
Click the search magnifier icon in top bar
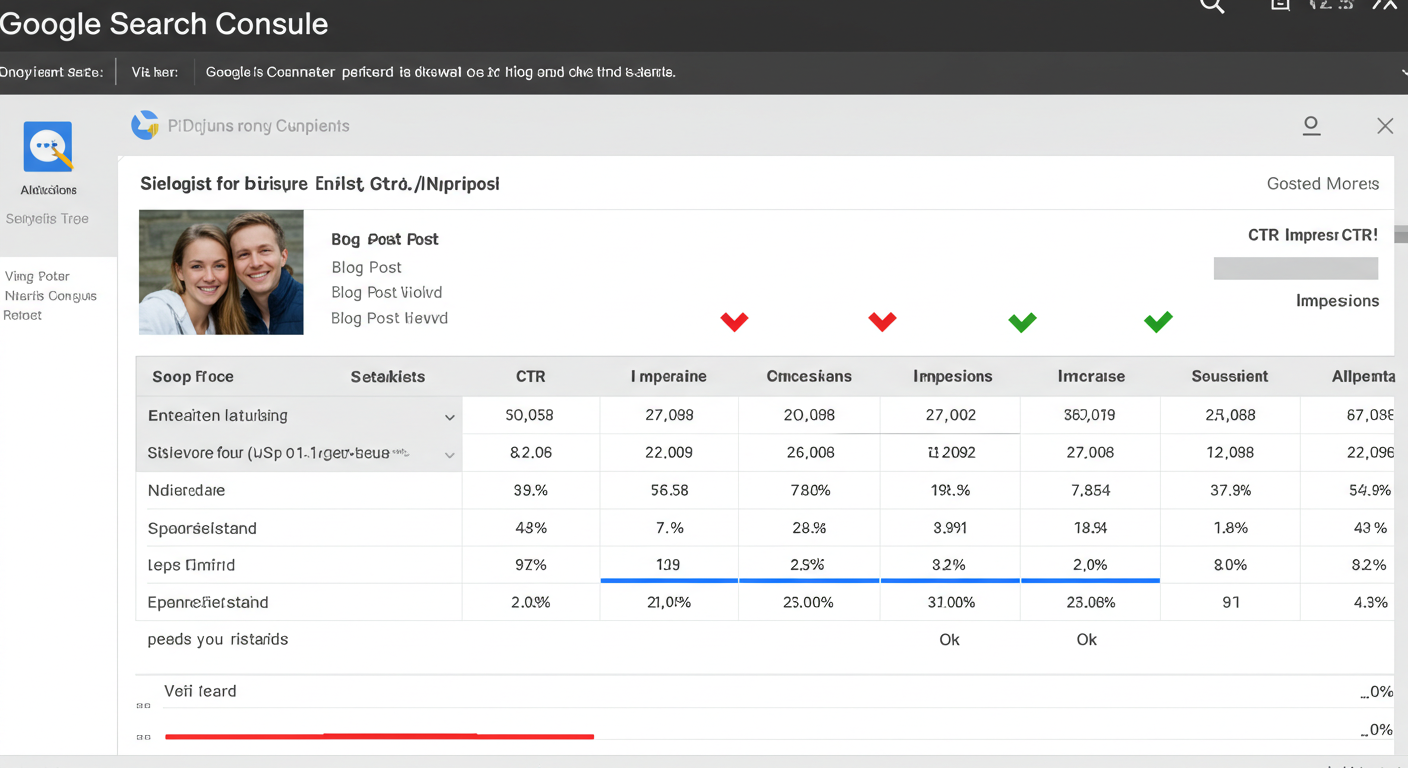click(1212, 6)
